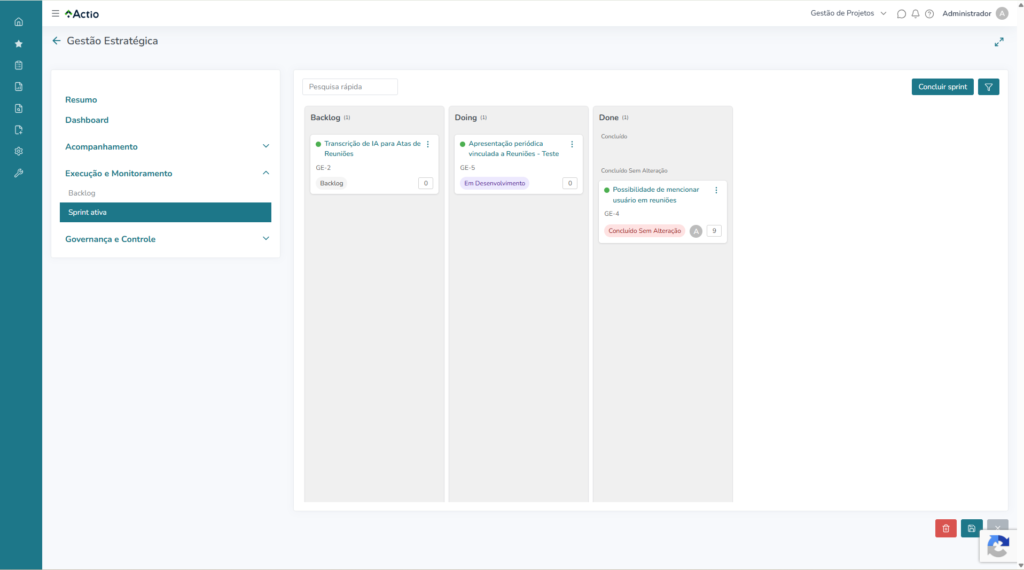Click the GE-2 card identifier
The image size is (1024, 570).
pos(323,168)
